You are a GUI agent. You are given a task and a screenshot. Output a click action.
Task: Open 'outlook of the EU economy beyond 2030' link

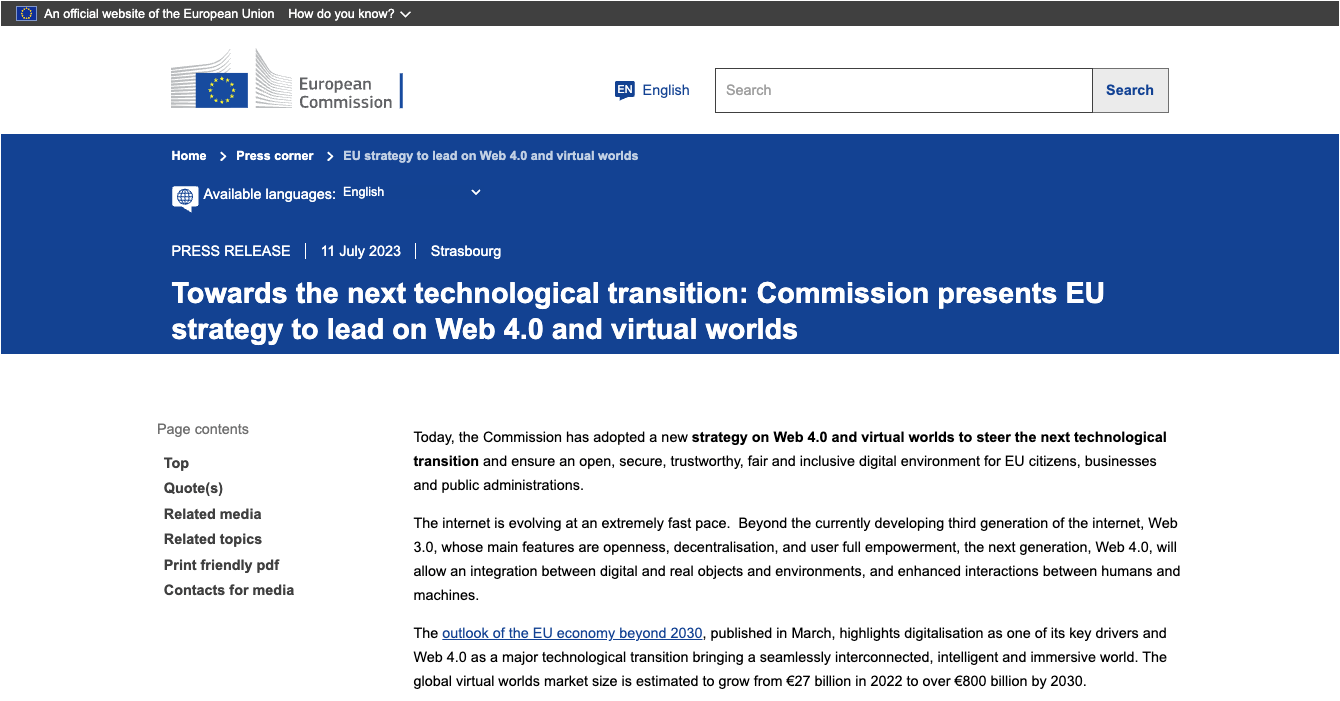[572, 633]
